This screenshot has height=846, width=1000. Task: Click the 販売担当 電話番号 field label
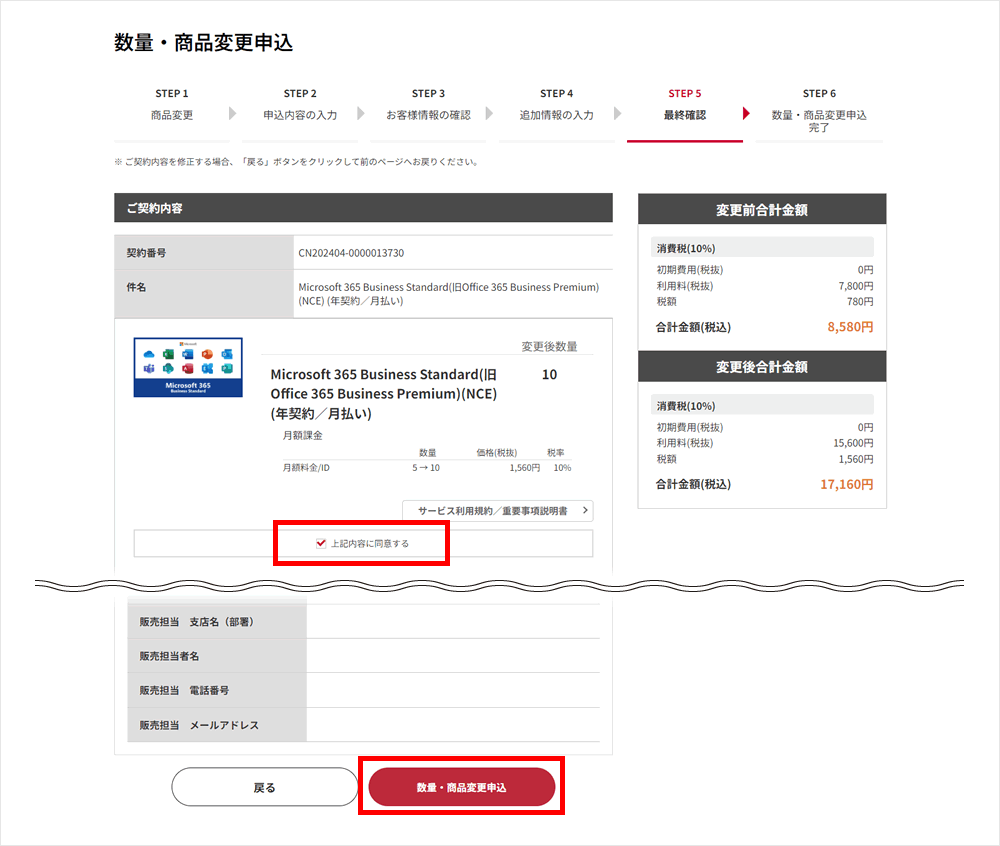[184, 690]
